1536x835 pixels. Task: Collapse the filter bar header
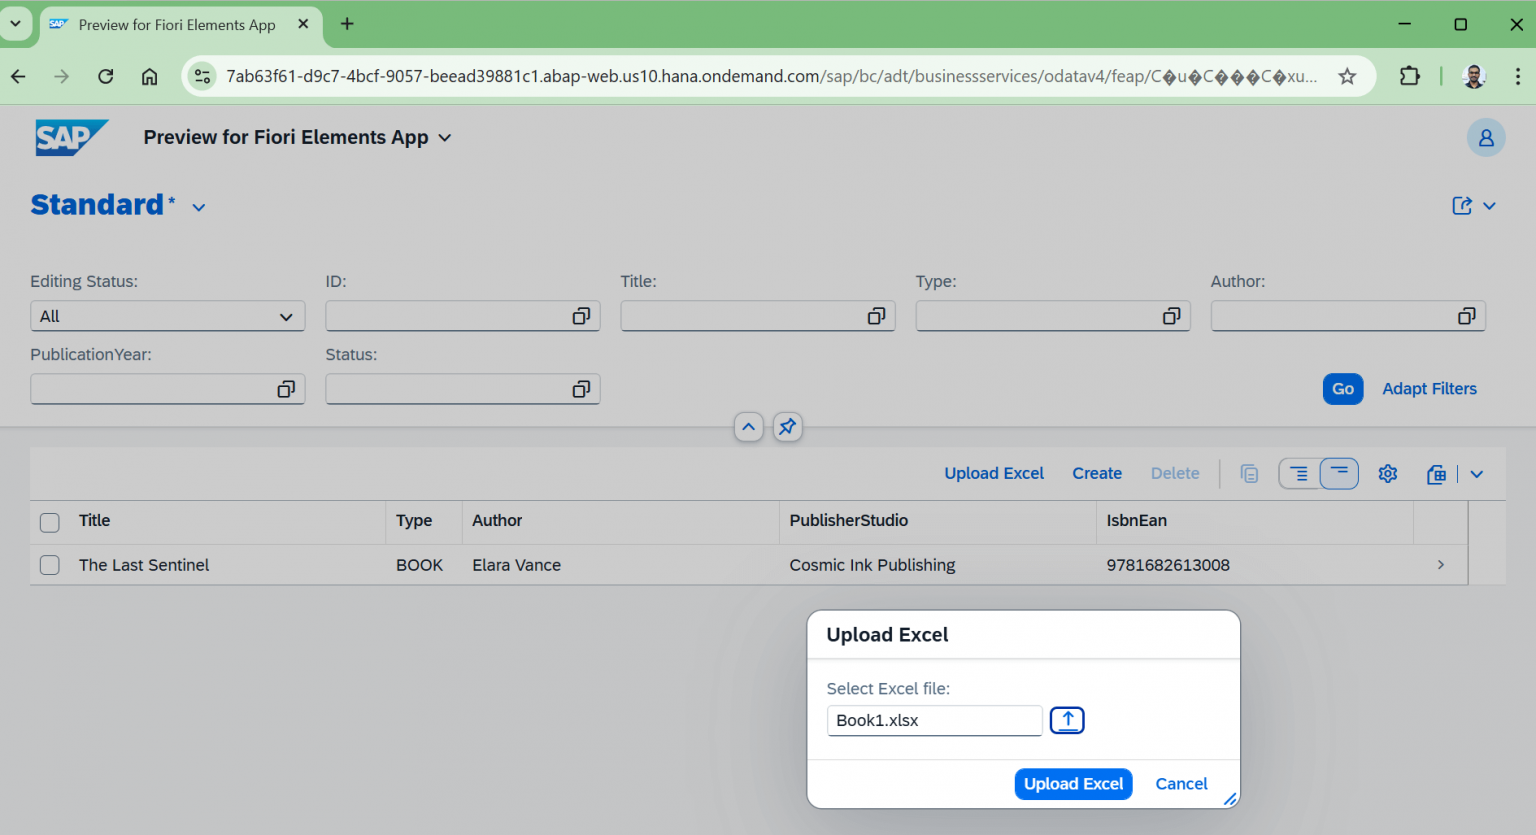coord(749,427)
